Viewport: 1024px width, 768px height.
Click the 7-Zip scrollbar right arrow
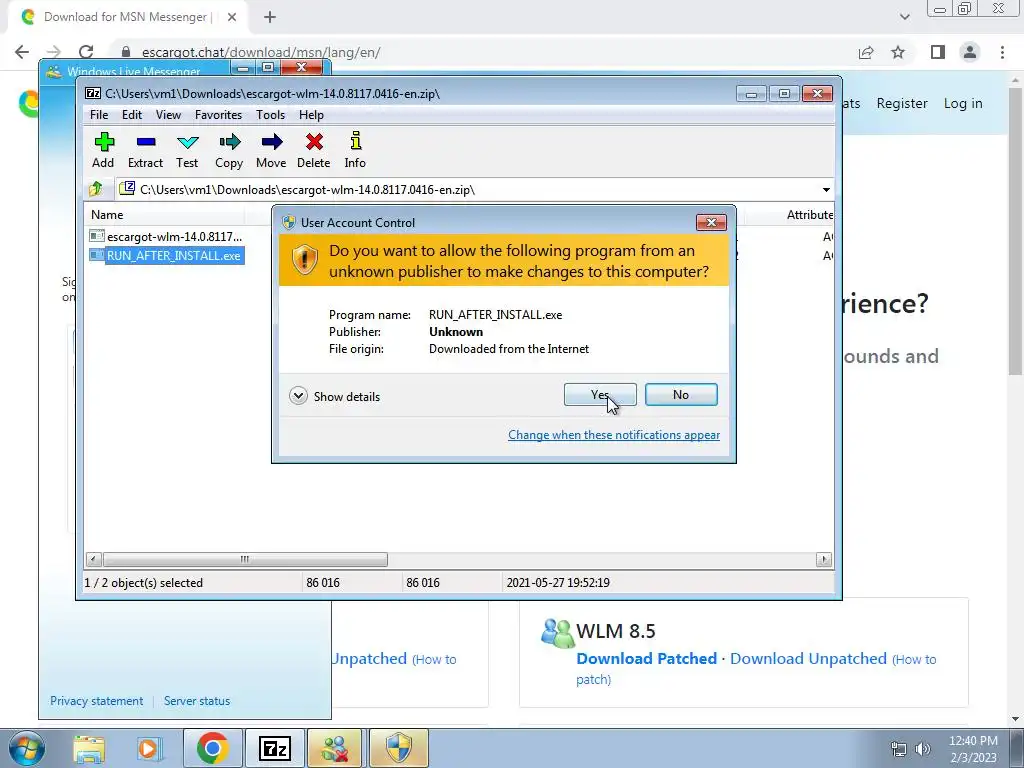(x=824, y=560)
